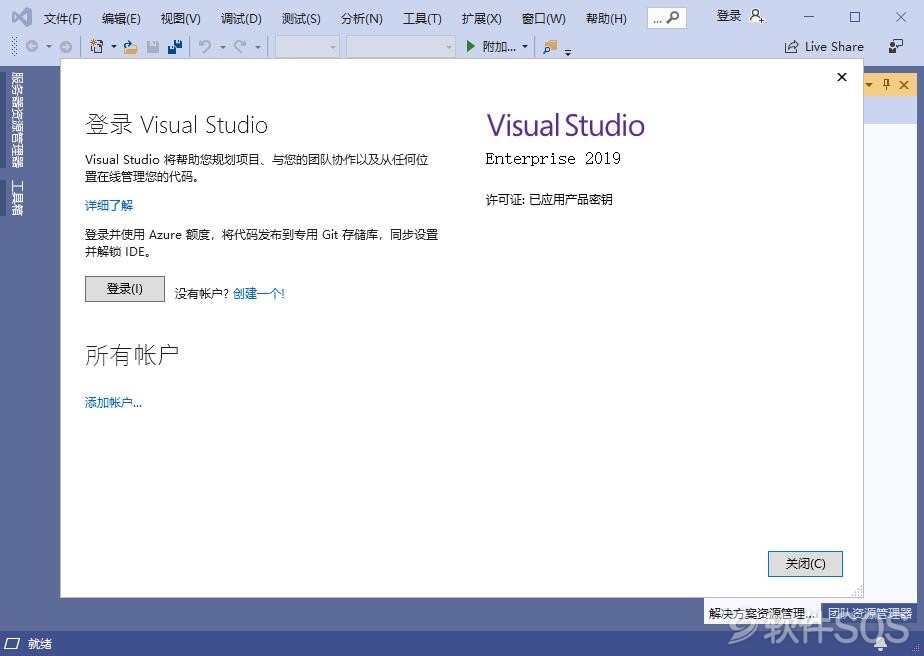This screenshot has height=656, width=924.
Task: Expand the New Project dropdown arrow
Action: [113, 47]
